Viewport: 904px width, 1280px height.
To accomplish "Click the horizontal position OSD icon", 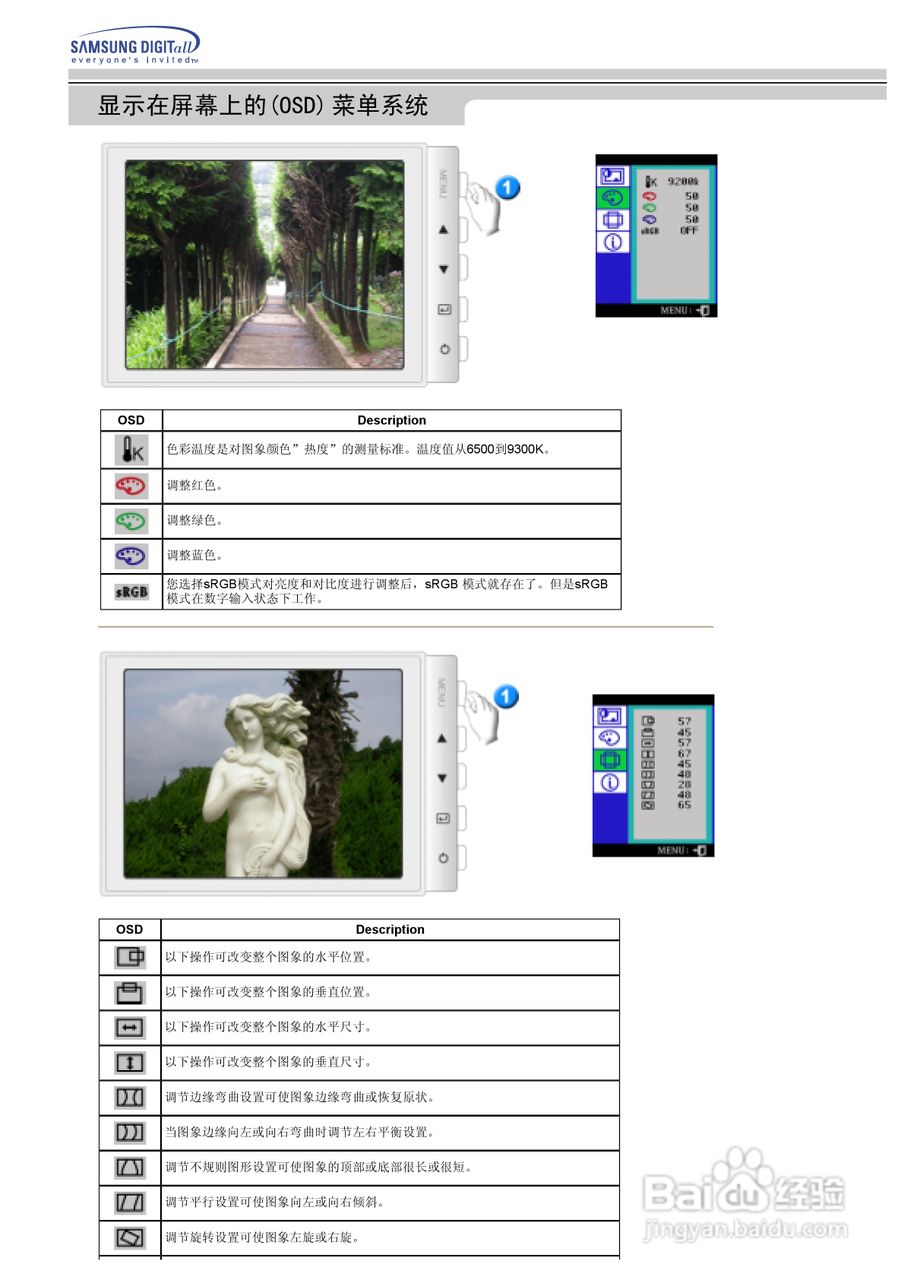I will [129, 958].
